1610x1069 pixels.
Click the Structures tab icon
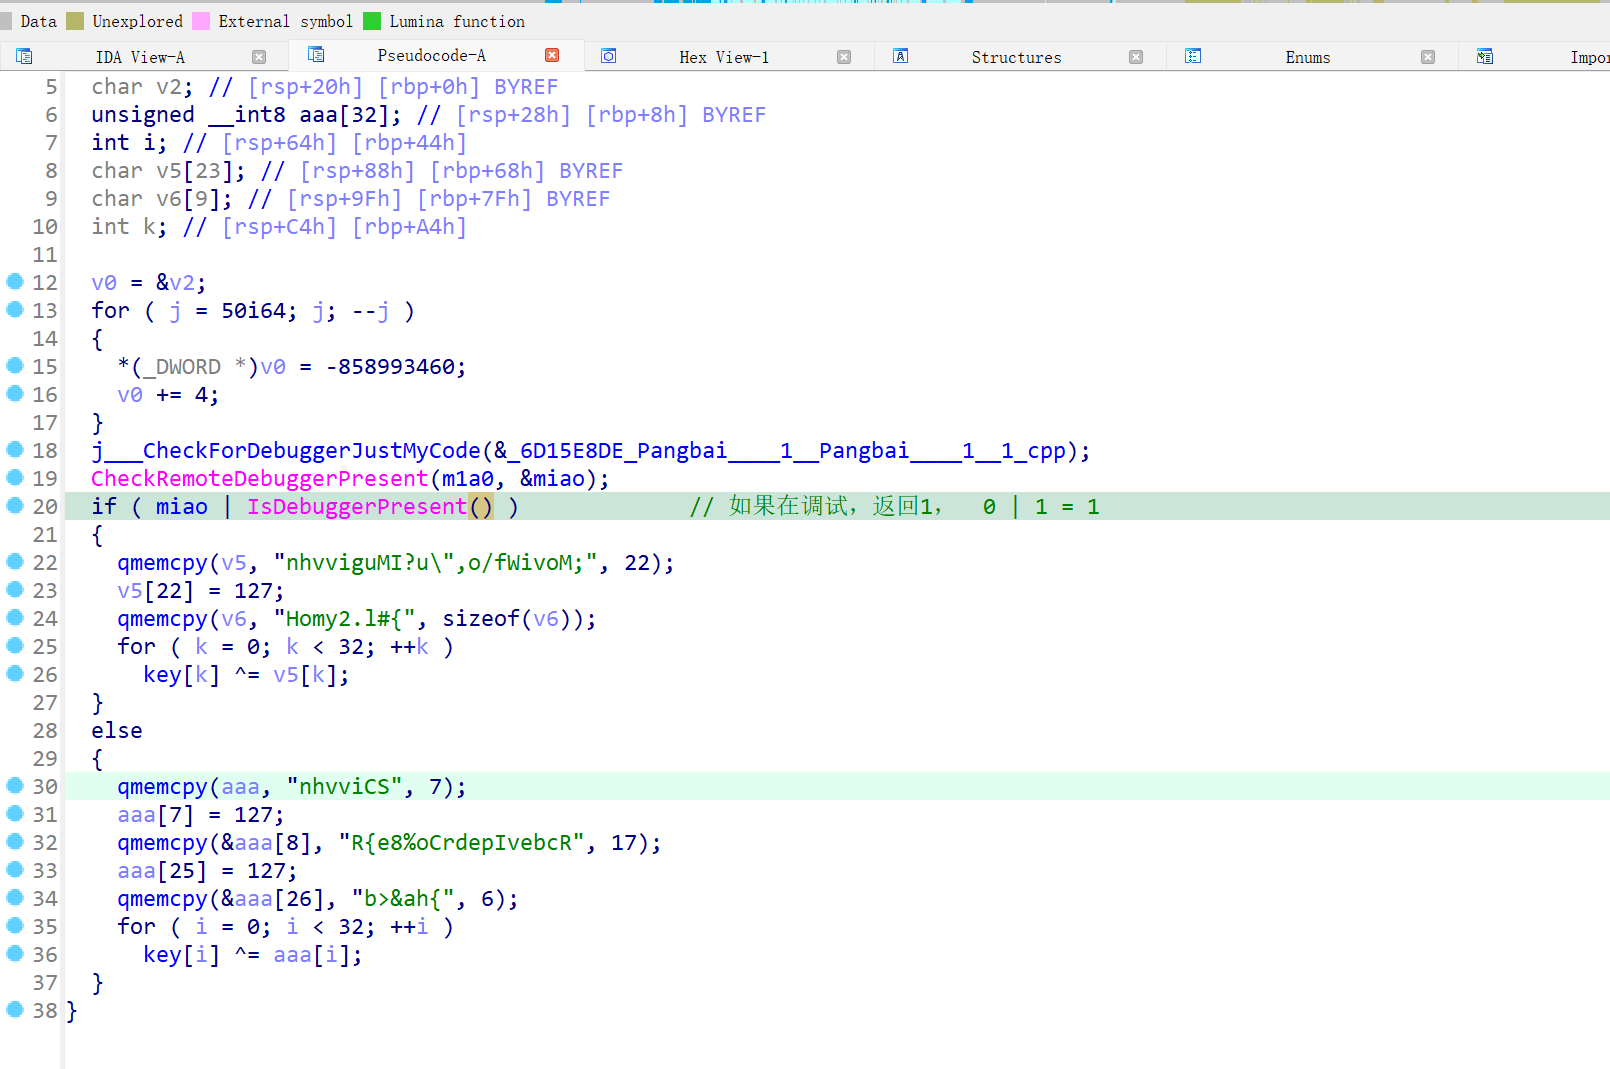[900, 57]
